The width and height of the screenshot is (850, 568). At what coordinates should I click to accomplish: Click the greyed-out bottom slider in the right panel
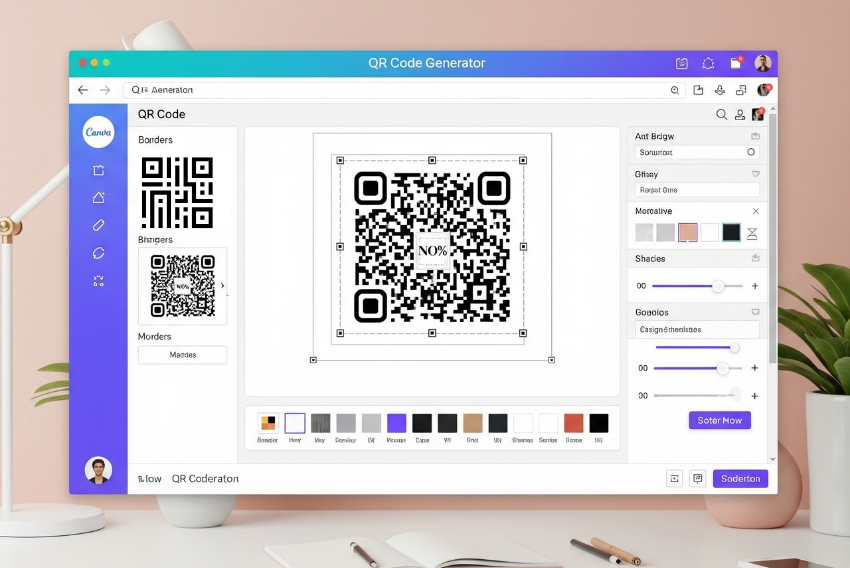click(x=697, y=396)
